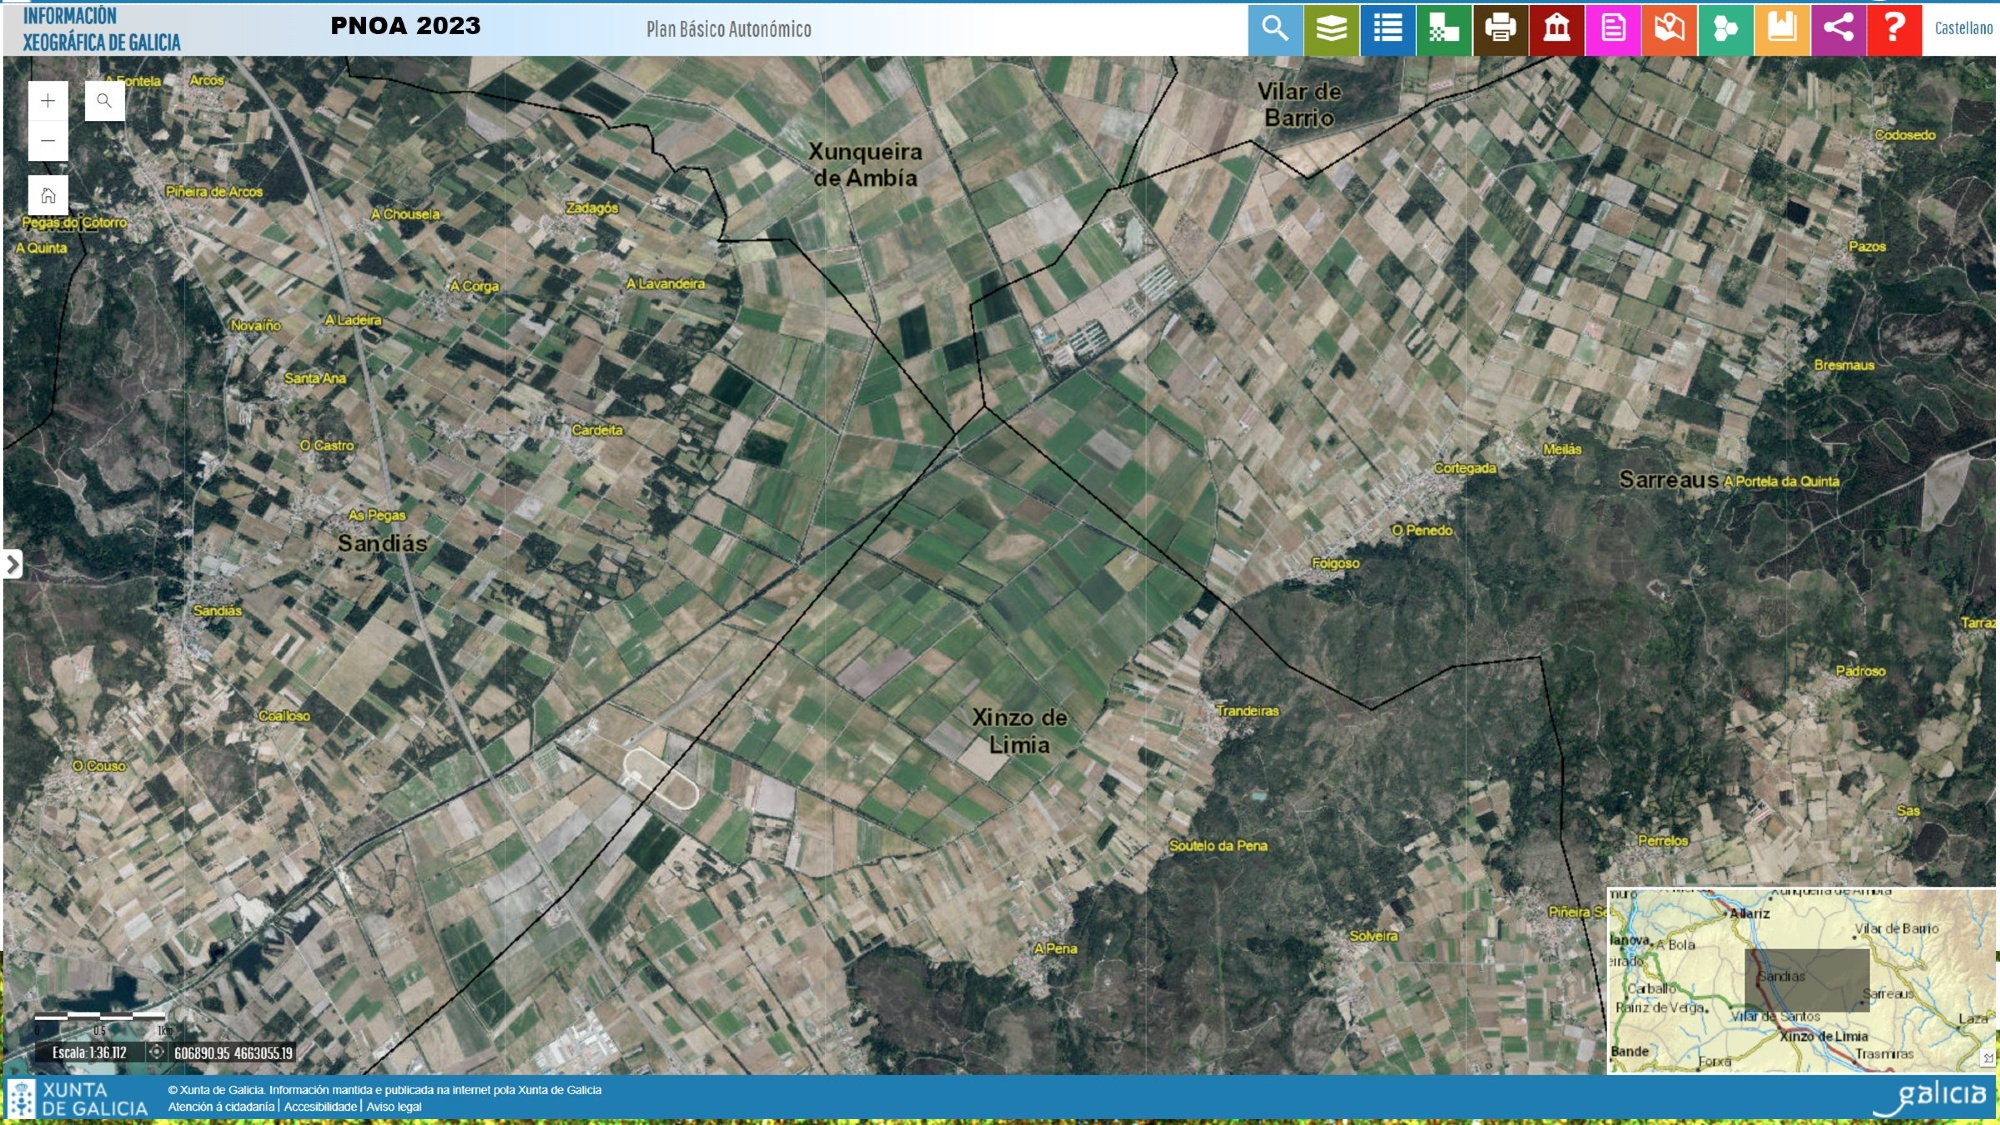The image size is (2000, 1125).
Task: Collapse the overview minimap corner arrow
Action: tap(1987, 1058)
